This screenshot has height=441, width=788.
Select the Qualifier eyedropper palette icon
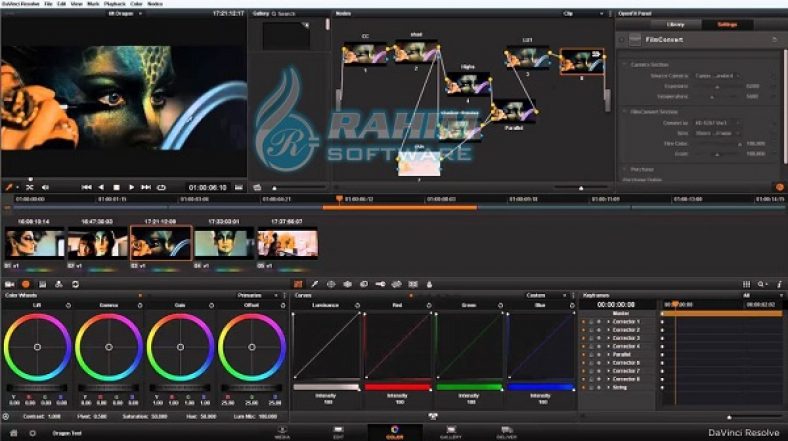click(315, 284)
